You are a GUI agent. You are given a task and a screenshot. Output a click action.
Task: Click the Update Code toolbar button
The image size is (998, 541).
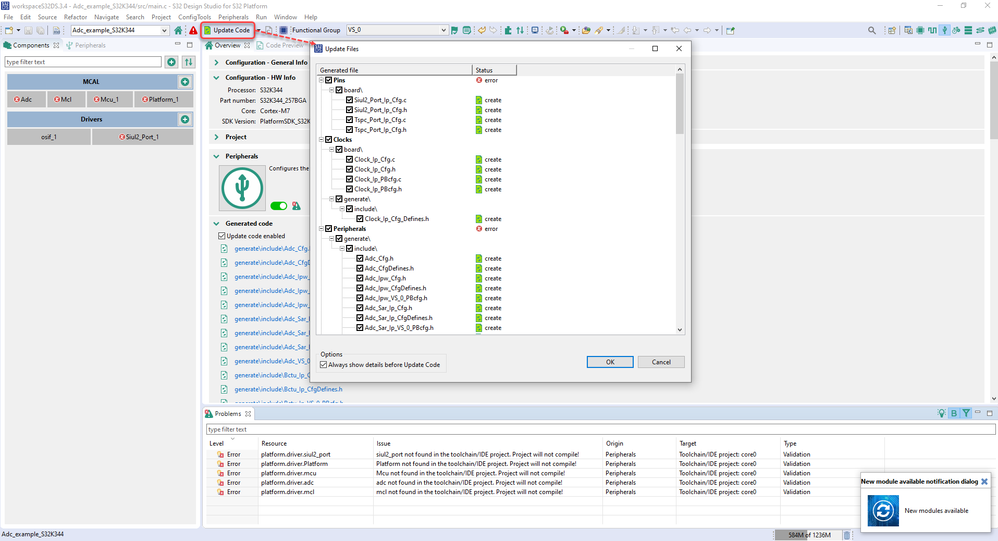pyautogui.click(x=228, y=30)
